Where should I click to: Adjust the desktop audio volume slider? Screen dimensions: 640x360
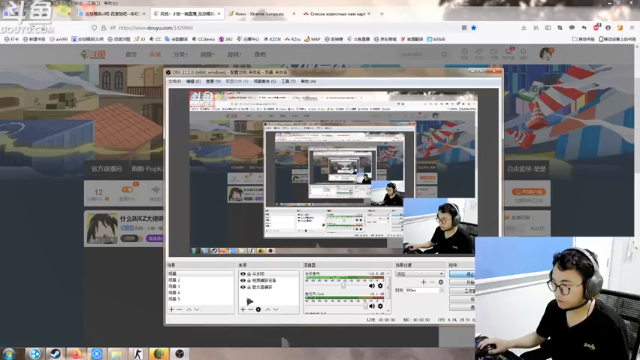[343, 286]
